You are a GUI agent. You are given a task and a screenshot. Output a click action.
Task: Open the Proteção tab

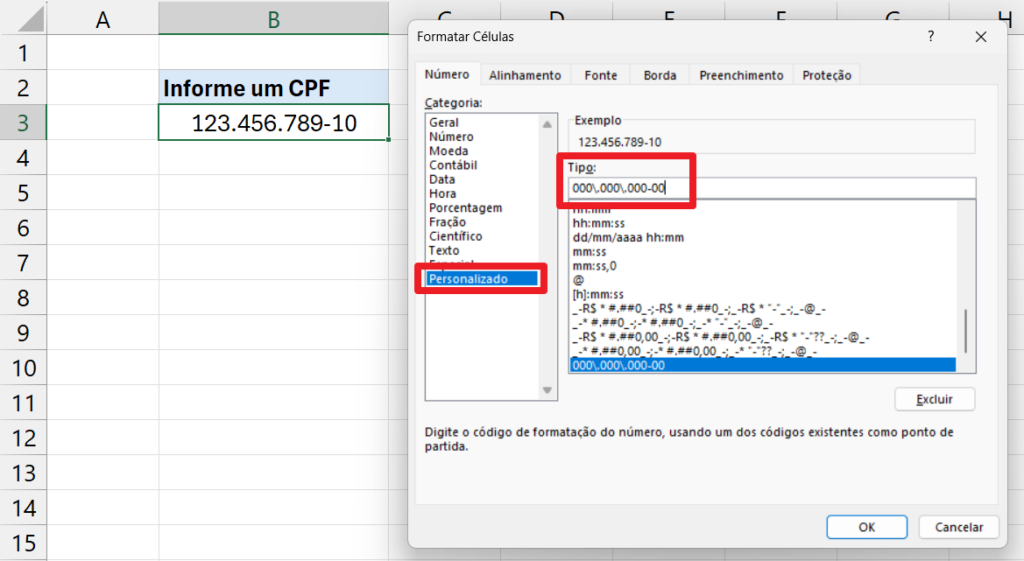(x=827, y=75)
